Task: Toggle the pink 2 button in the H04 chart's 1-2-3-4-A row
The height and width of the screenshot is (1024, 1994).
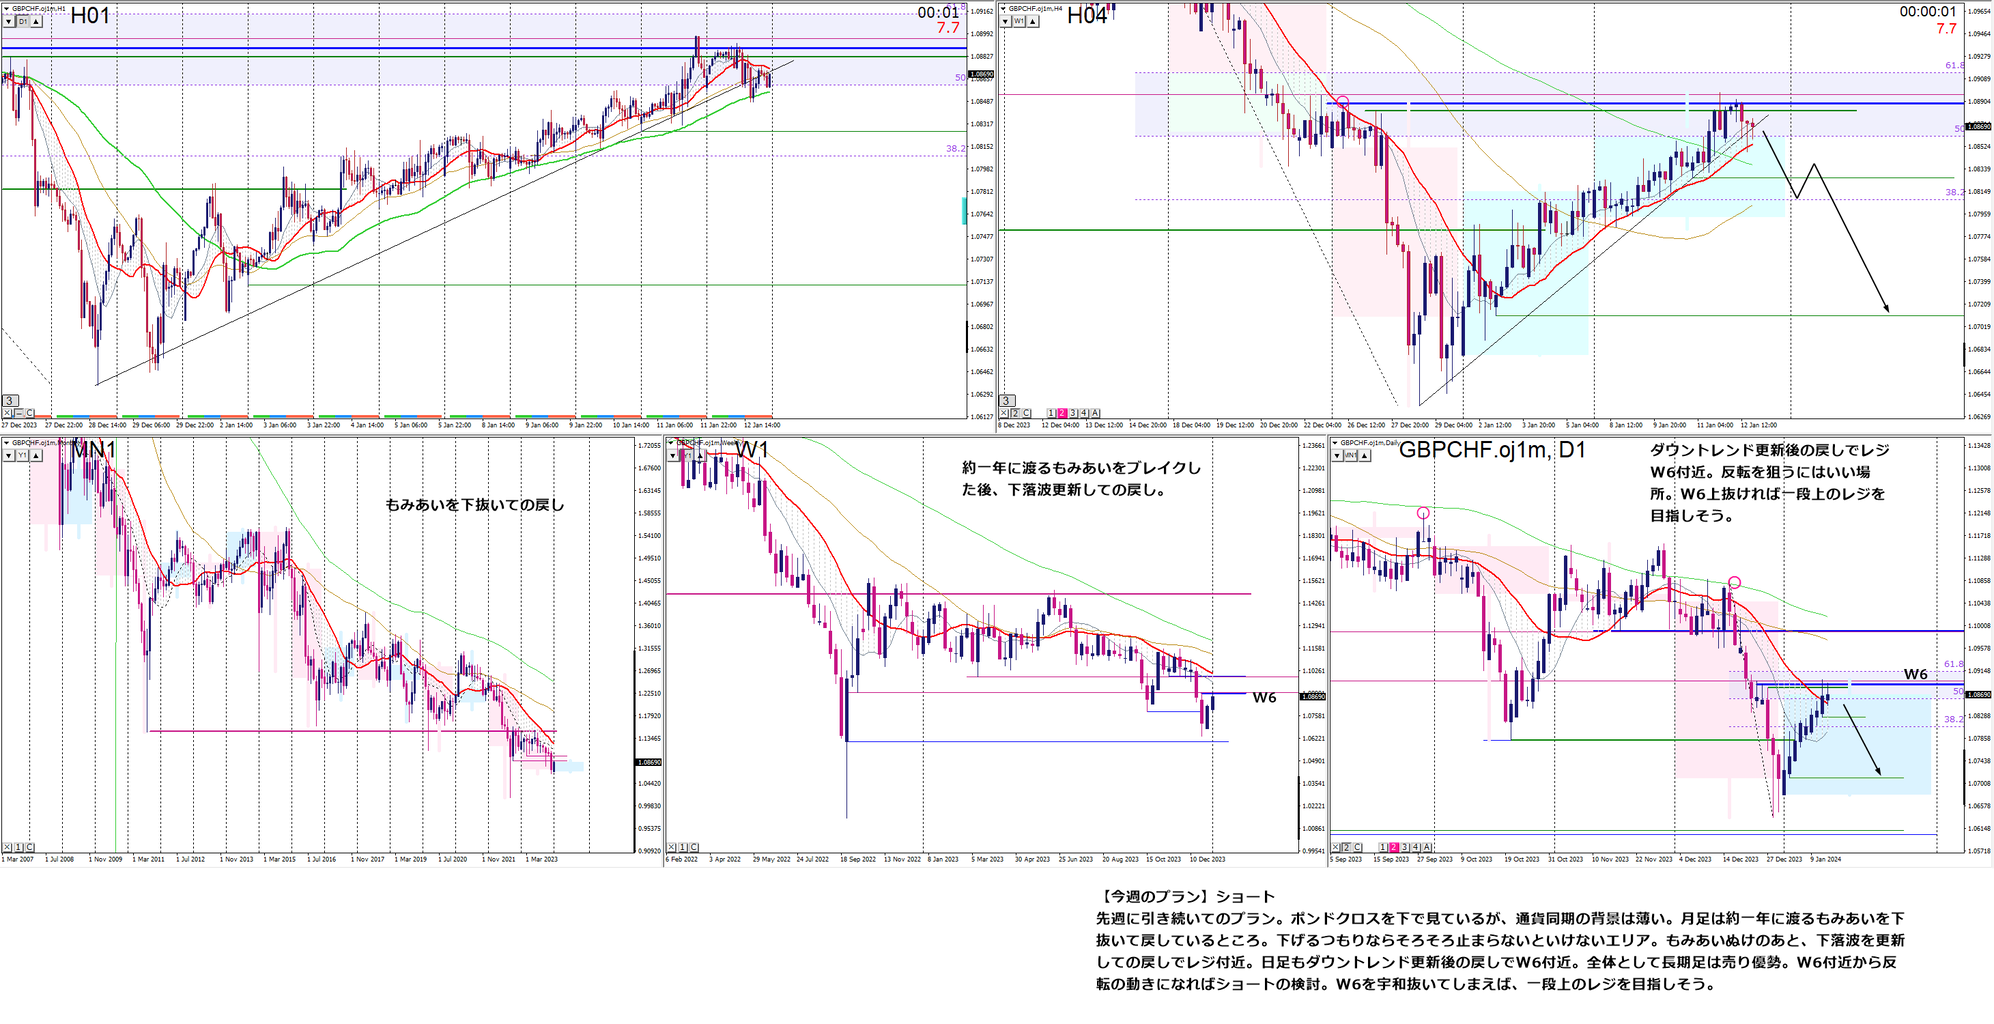Action: [1062, 413]
